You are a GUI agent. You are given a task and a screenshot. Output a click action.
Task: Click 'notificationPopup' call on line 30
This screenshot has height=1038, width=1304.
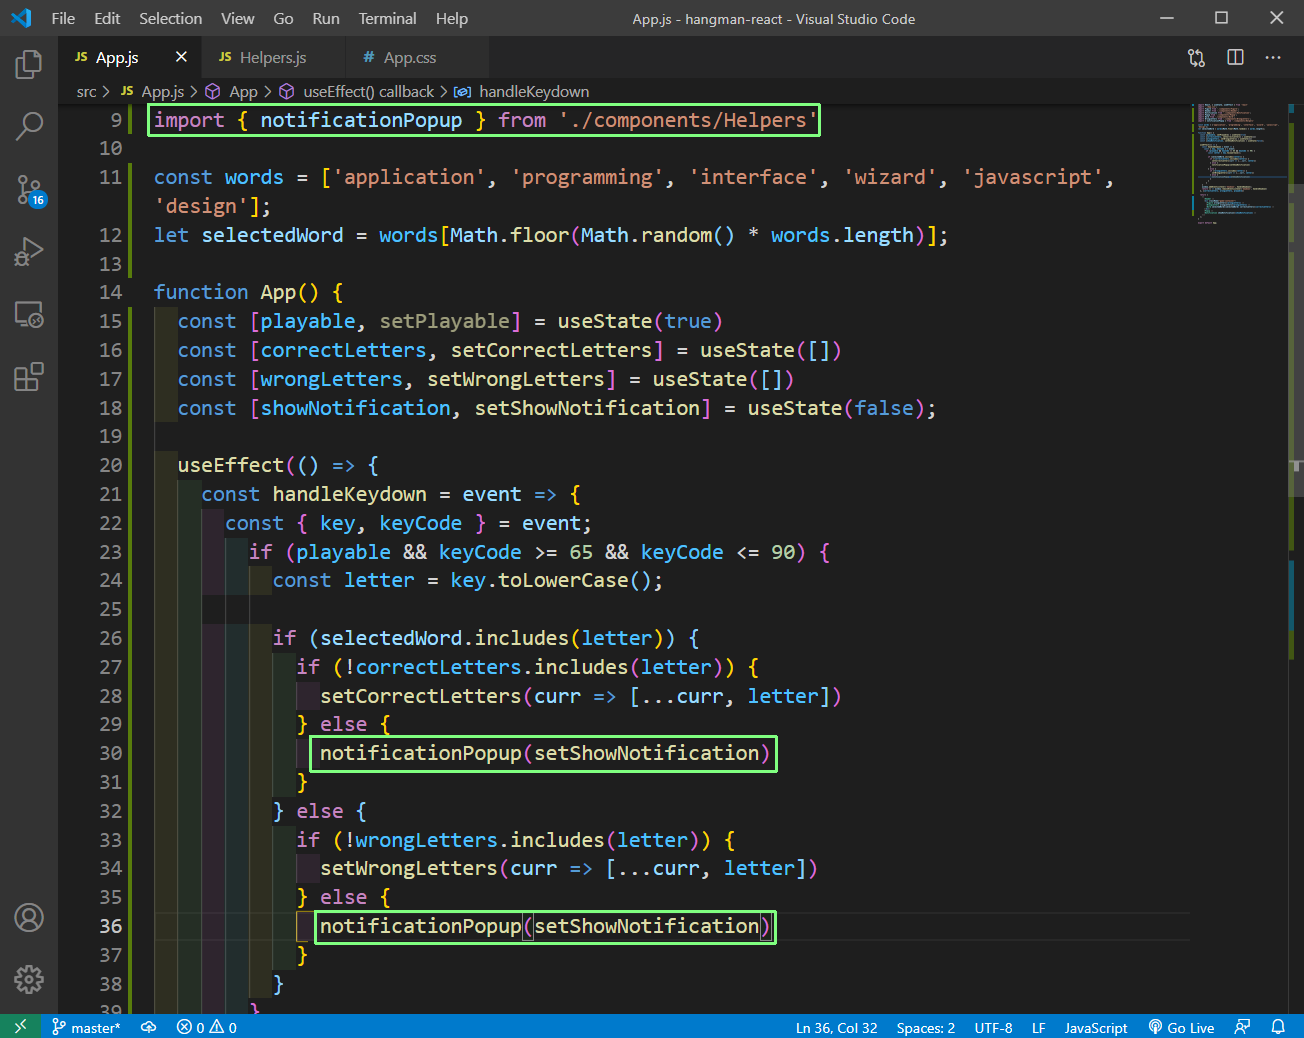(x=421, y=753)
